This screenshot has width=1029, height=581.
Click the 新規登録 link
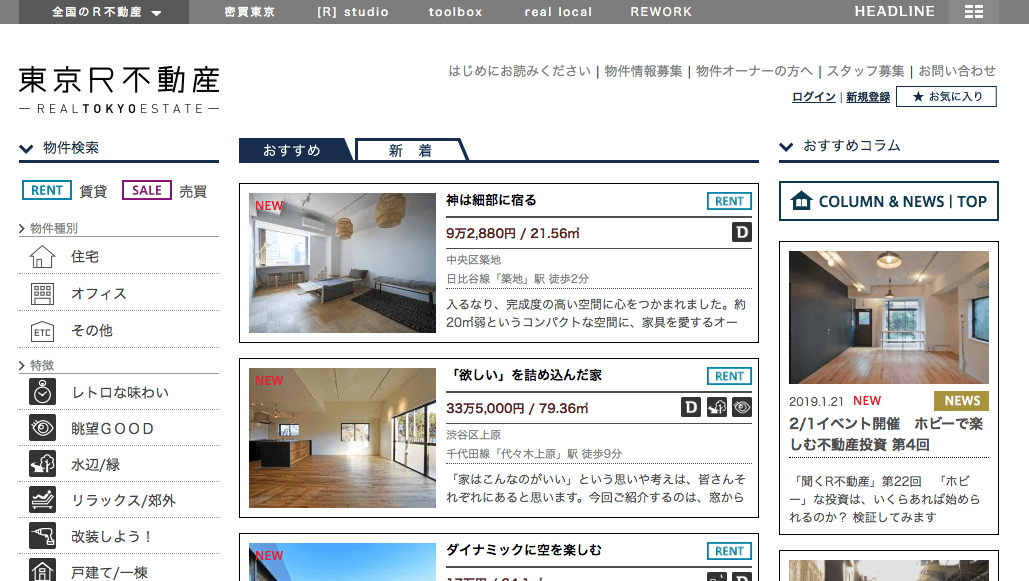(868, 97)
